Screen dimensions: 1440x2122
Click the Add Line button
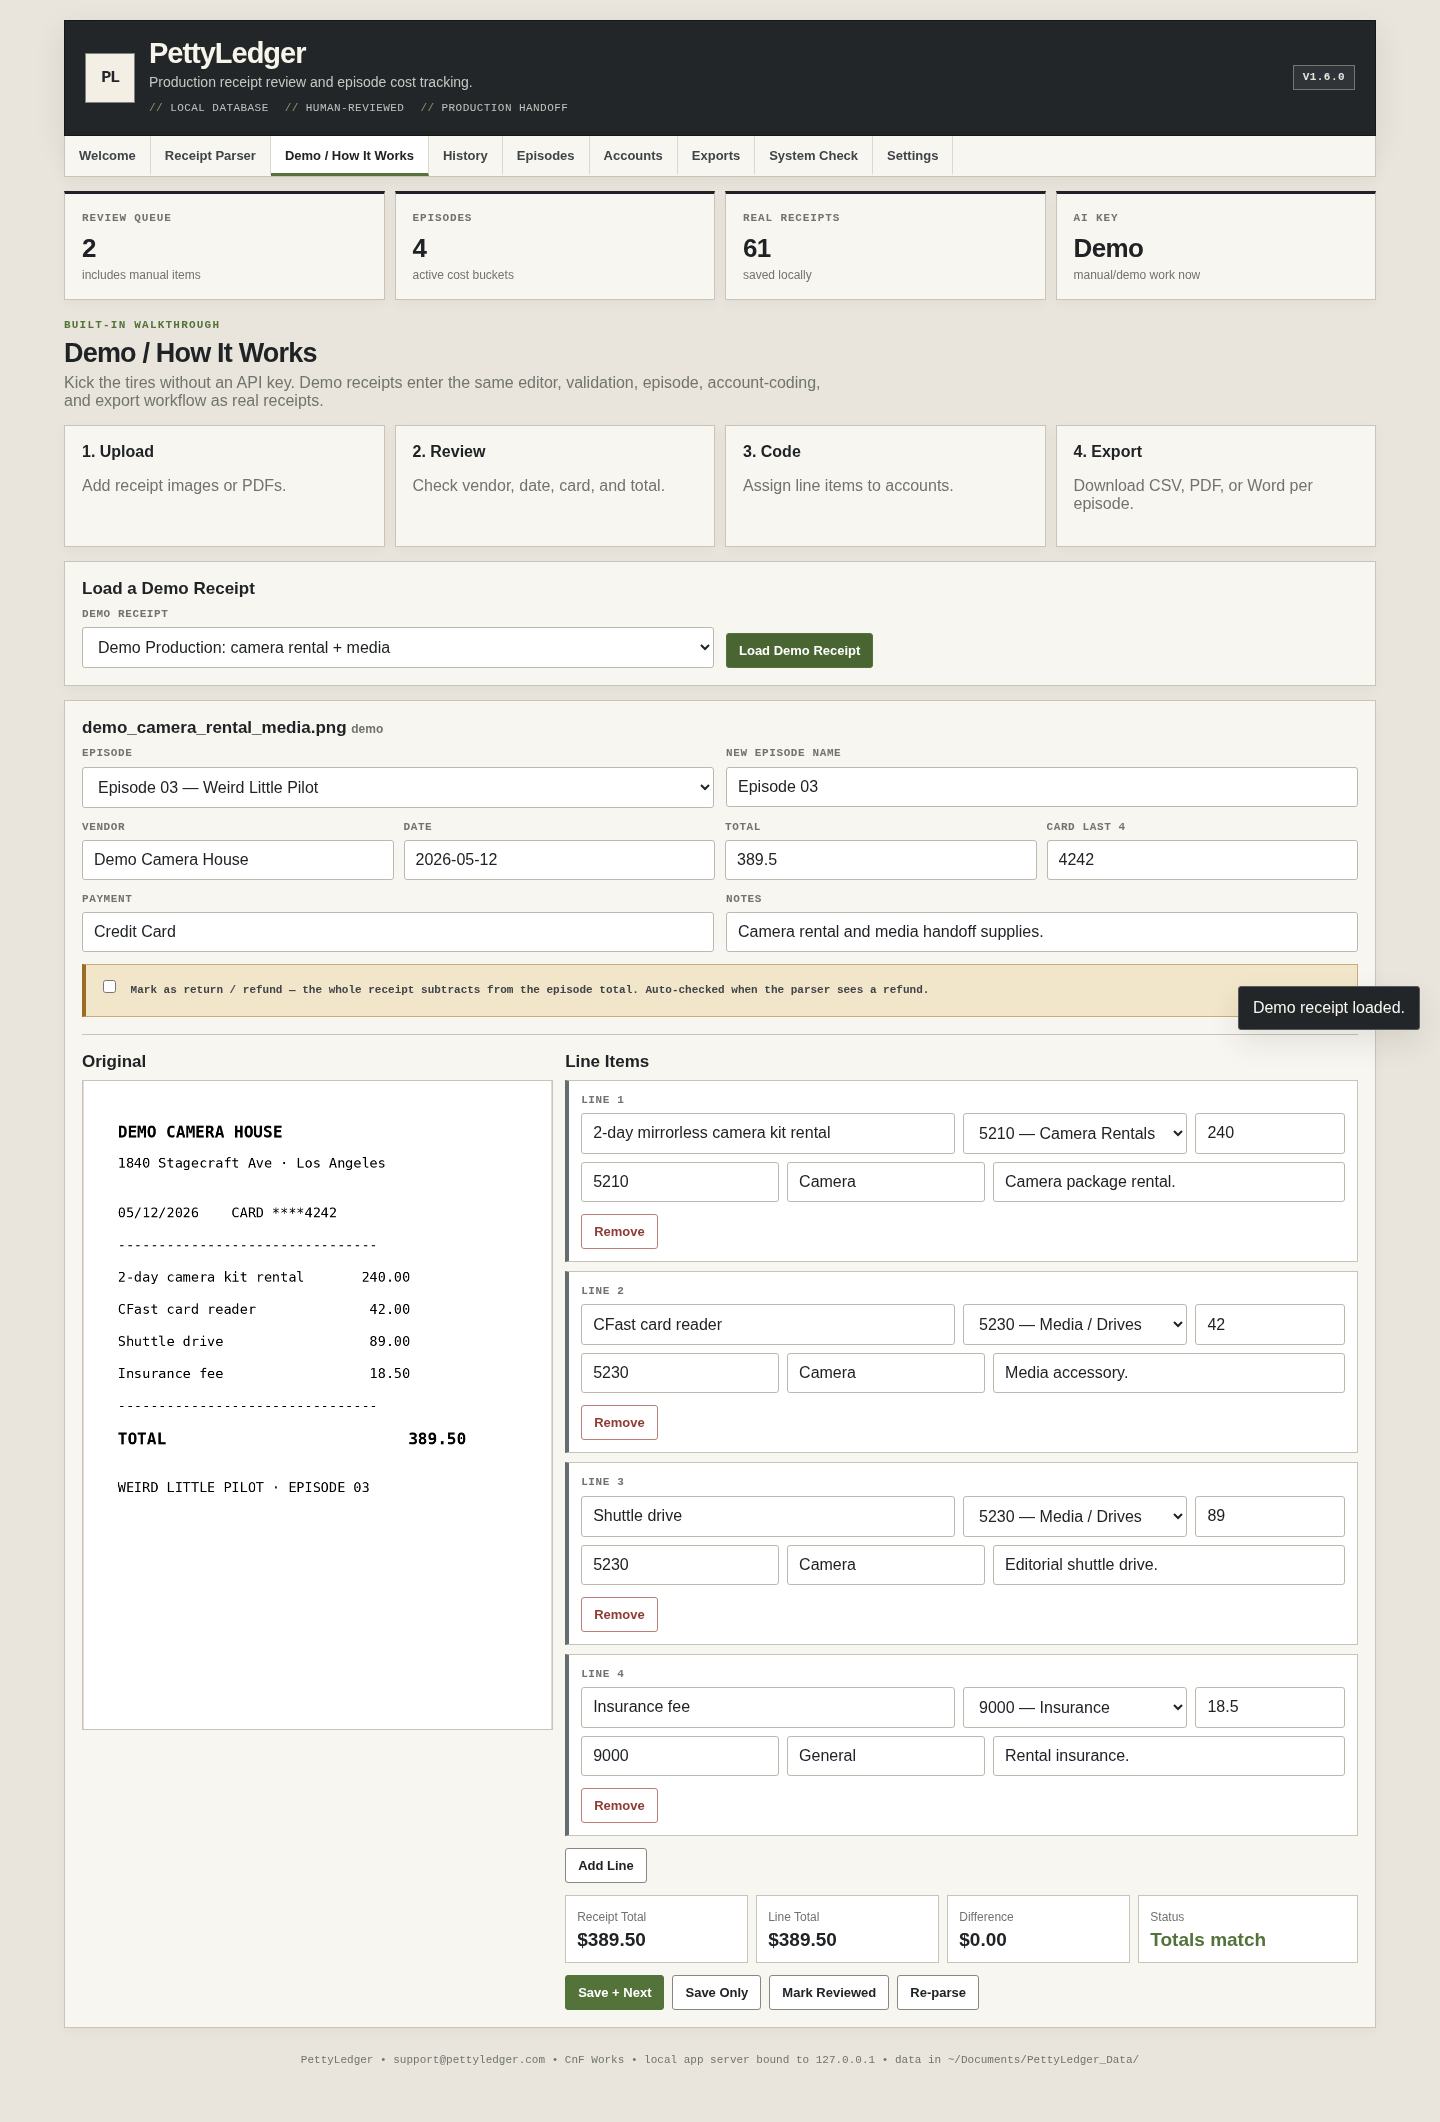coord(606,1866)
